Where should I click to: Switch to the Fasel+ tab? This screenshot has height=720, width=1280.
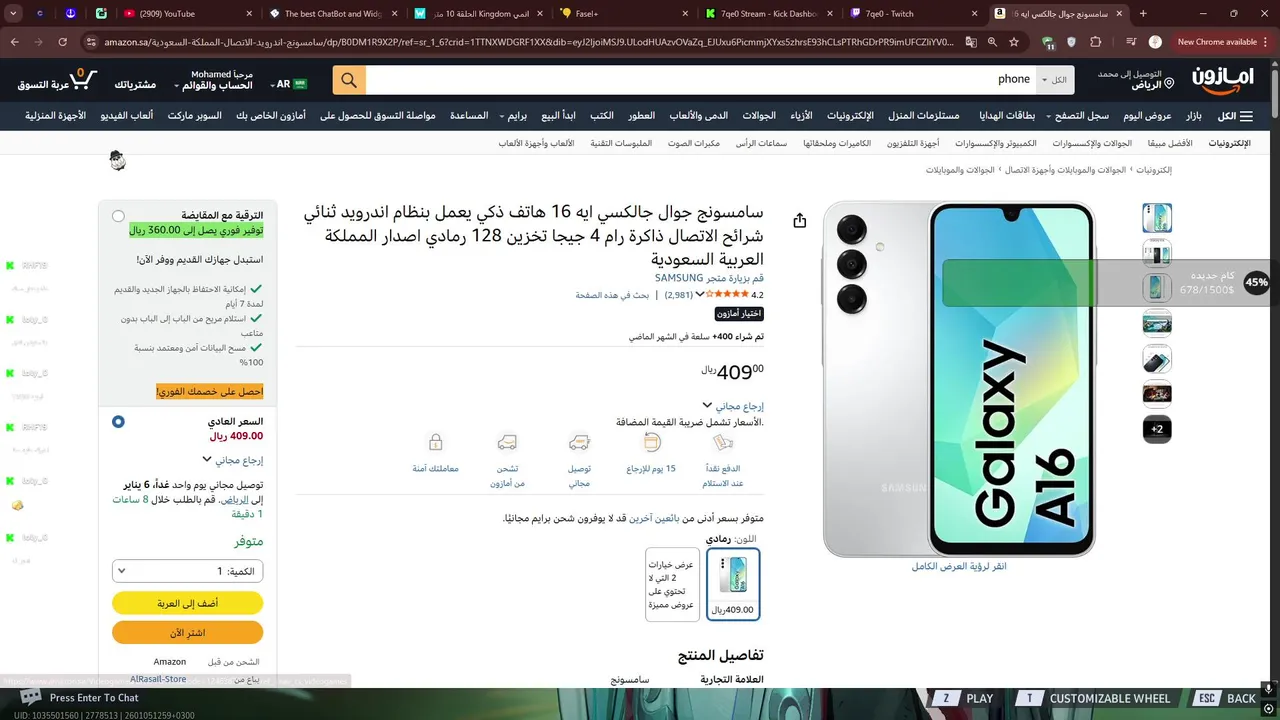coord(625,13)
